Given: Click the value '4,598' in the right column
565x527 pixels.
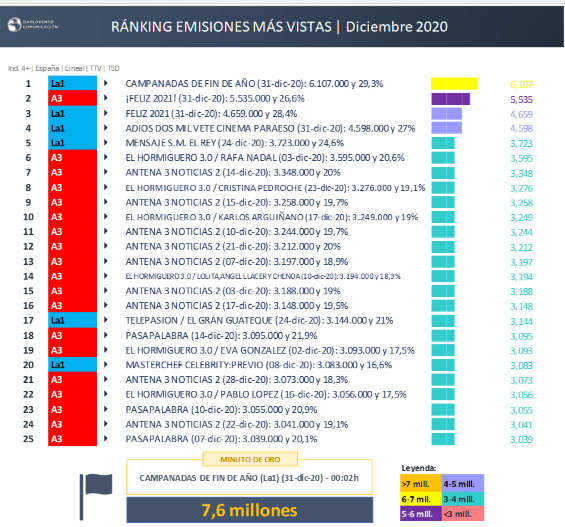Looking at the screenshot, I should pyautogui.click(x=521, y=128).
